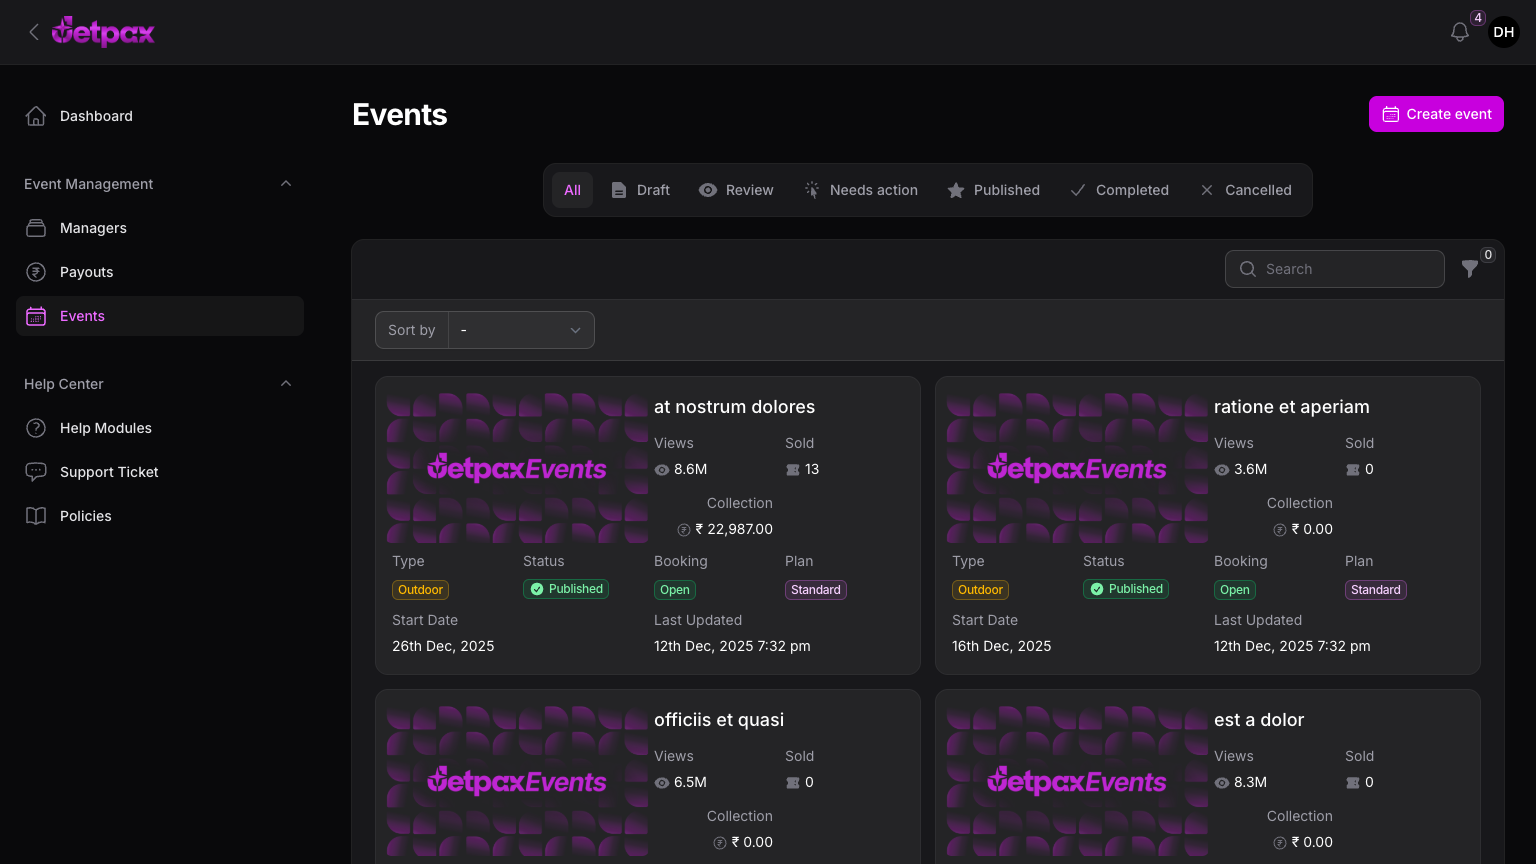Click the Help Modules question mark icon
This screenshot has height=864, width=1536.
36,428
